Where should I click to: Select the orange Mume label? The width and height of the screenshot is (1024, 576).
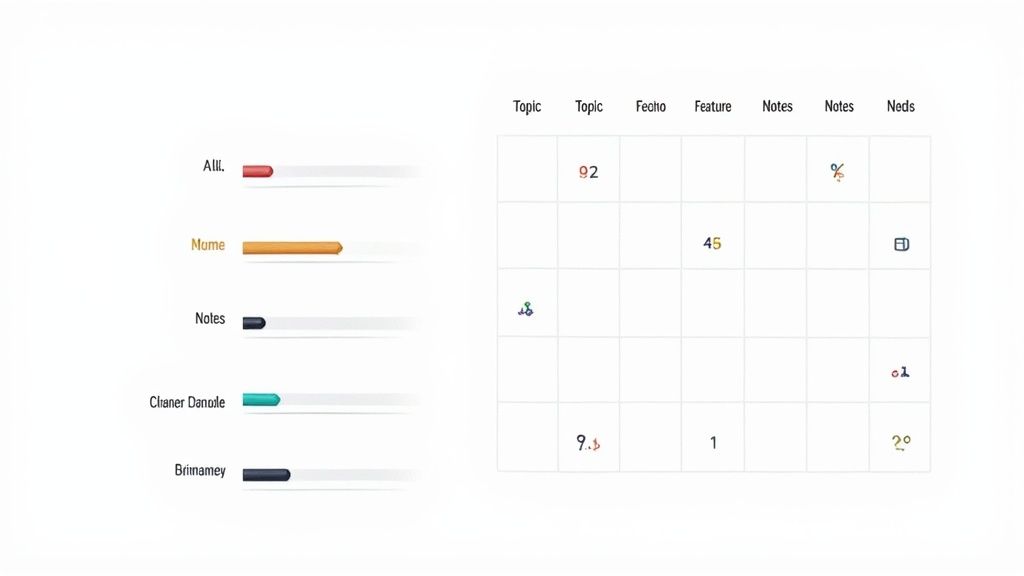pyautogui.click(x=208, y=245)
